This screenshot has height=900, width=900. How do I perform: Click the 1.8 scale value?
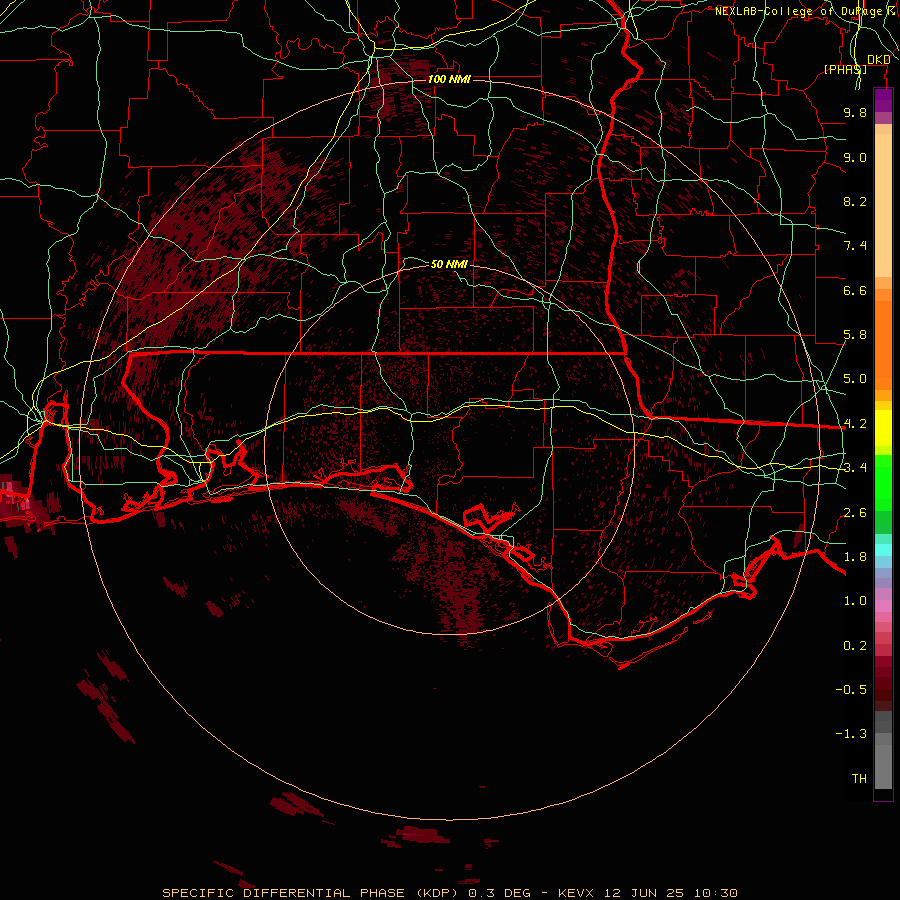(x=855, y=557)
